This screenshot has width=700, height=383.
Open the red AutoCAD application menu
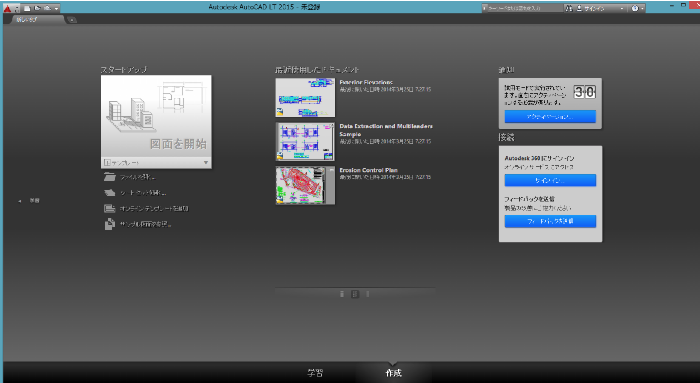(x=8, y=8)
